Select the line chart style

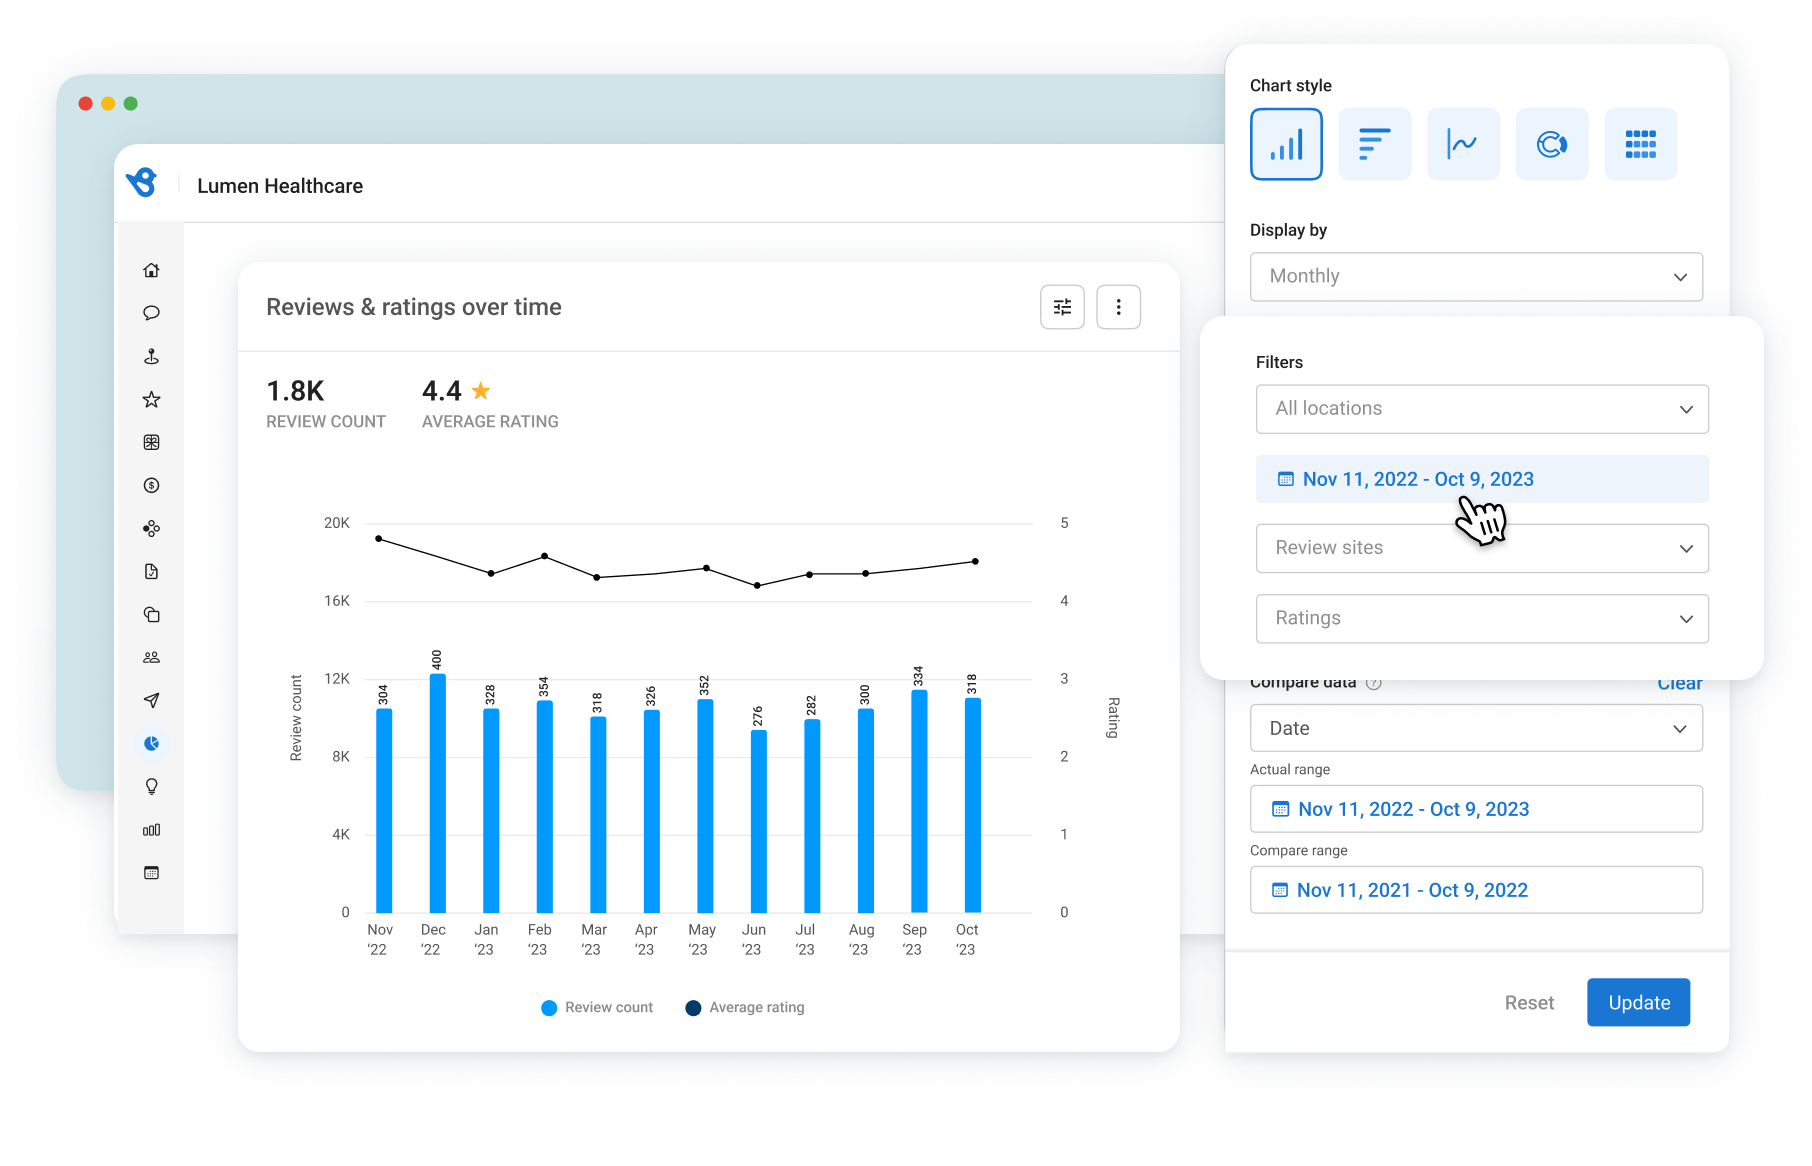coord(1463,144)
